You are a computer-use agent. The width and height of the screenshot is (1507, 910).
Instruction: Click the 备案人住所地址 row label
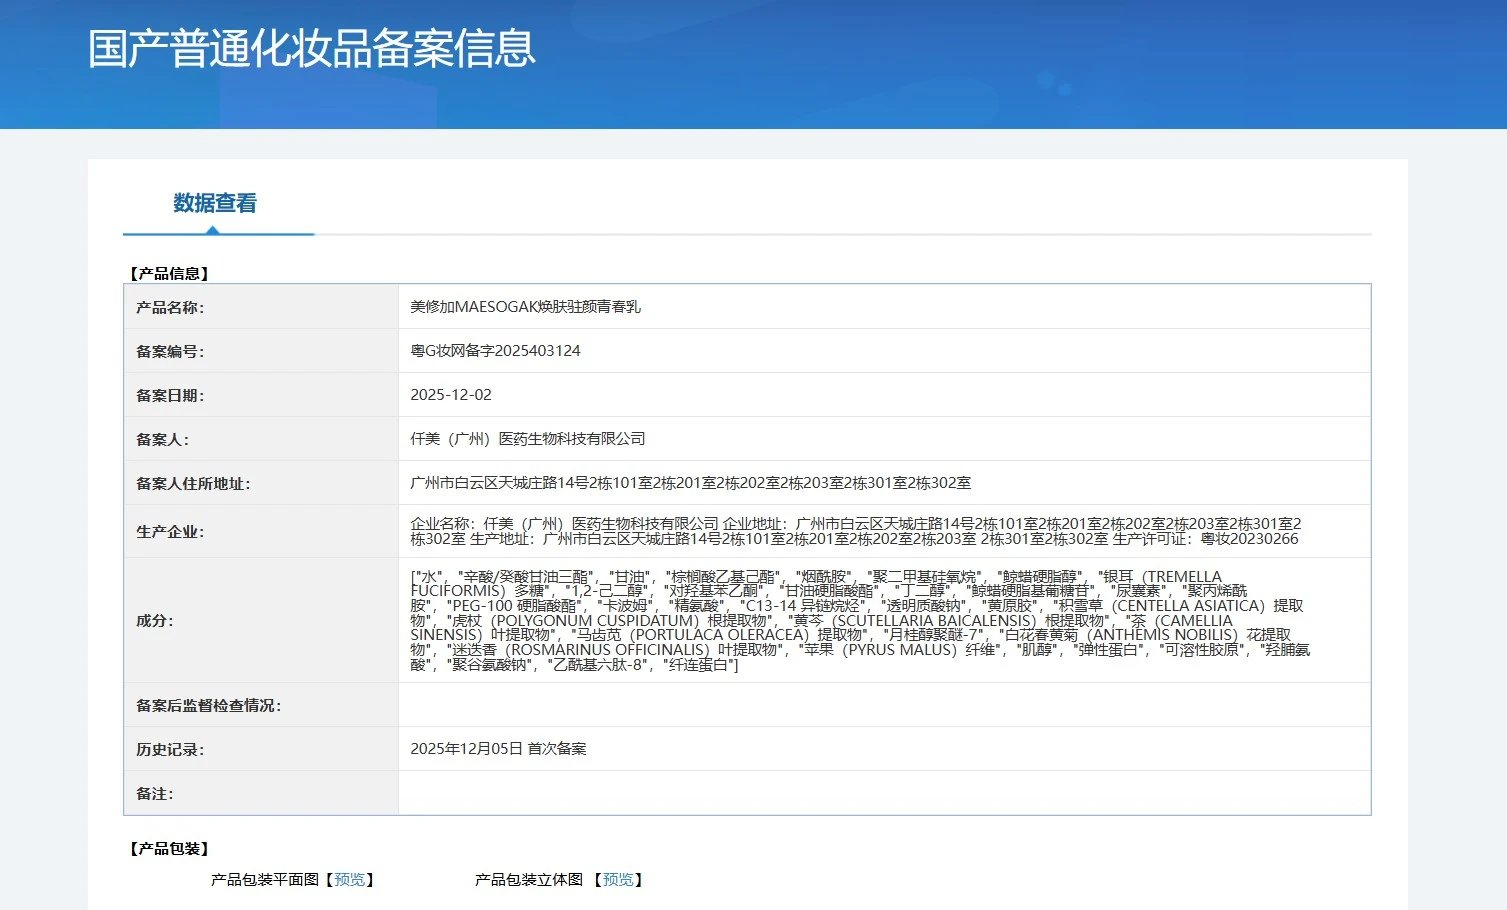pos(193,483)
